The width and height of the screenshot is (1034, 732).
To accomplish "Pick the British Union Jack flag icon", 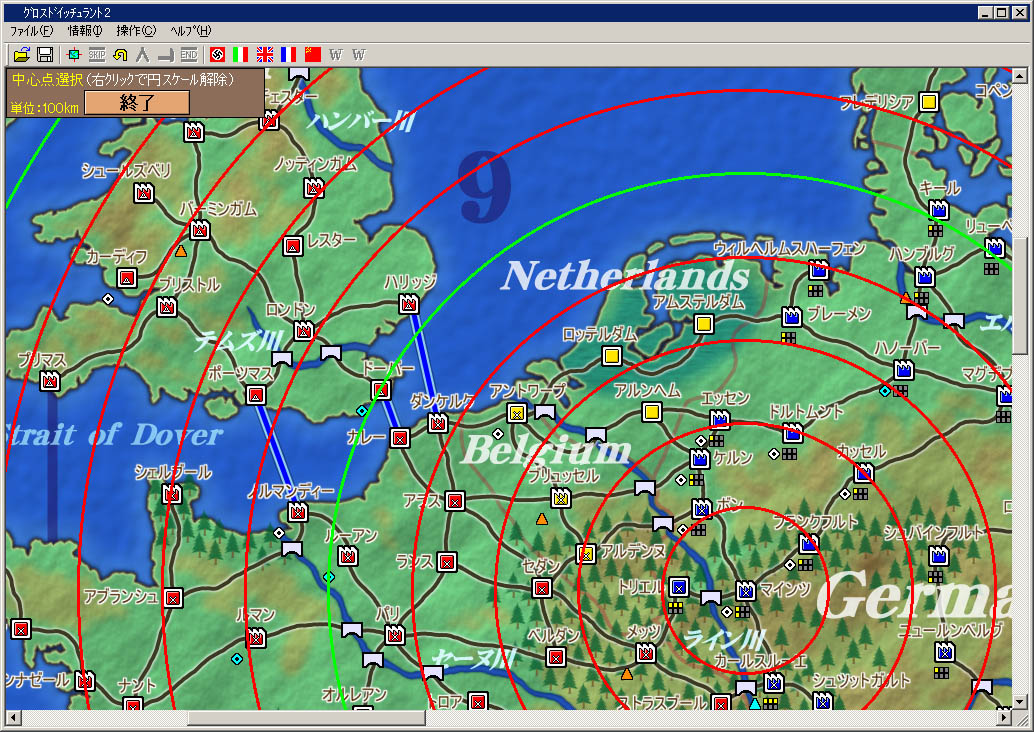I will [x=265, y=54].
